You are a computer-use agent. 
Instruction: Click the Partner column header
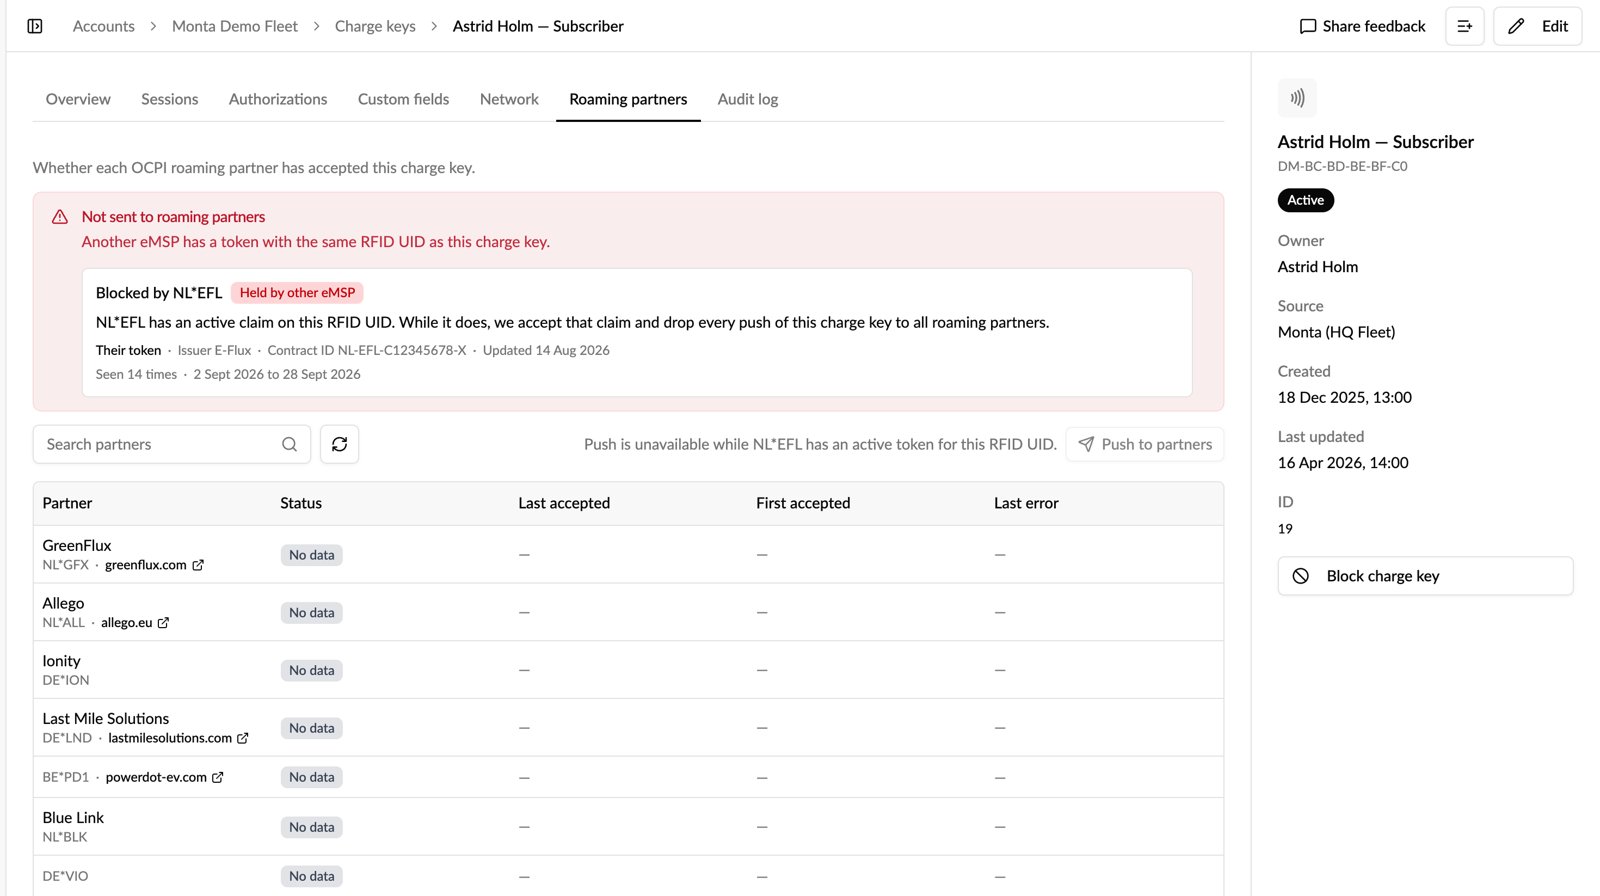tap(67, 503)
